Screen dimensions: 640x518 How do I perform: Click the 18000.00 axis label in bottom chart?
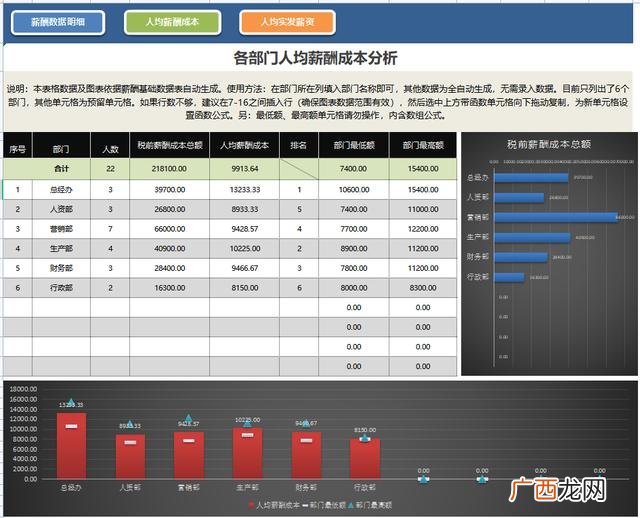[x=23, y=389]
